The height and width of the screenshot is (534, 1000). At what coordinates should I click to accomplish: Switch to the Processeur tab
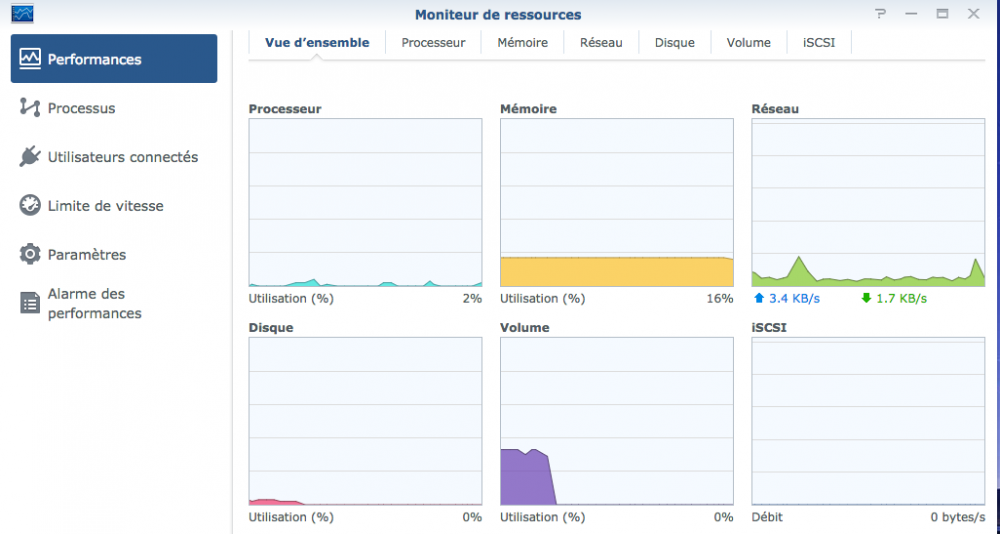point(433,43)
